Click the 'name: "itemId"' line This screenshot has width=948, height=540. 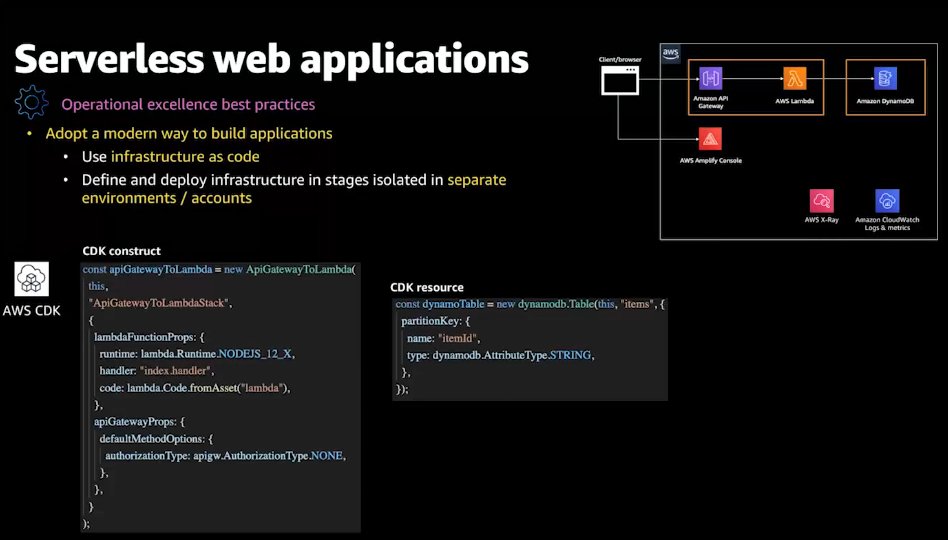coord(443,338)
